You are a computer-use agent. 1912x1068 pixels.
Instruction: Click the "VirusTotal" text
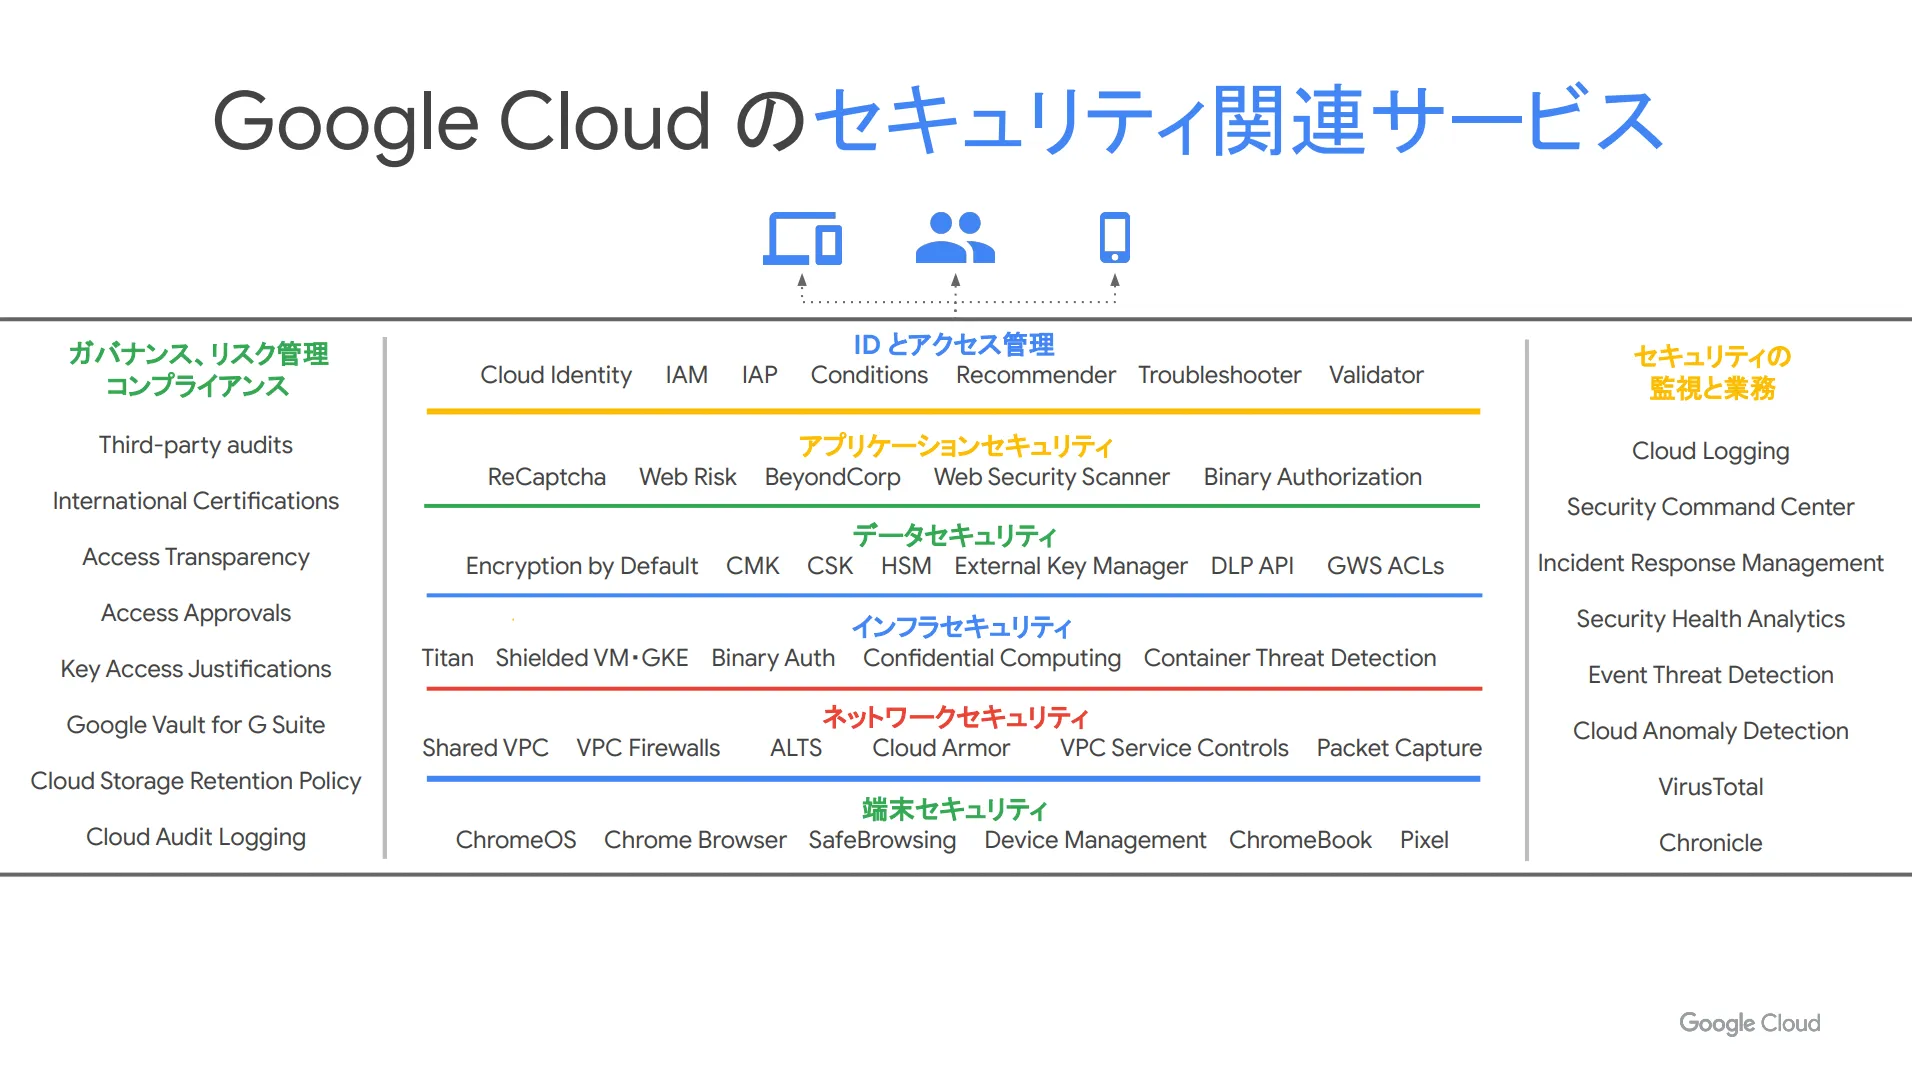[x=1711, y=787]
